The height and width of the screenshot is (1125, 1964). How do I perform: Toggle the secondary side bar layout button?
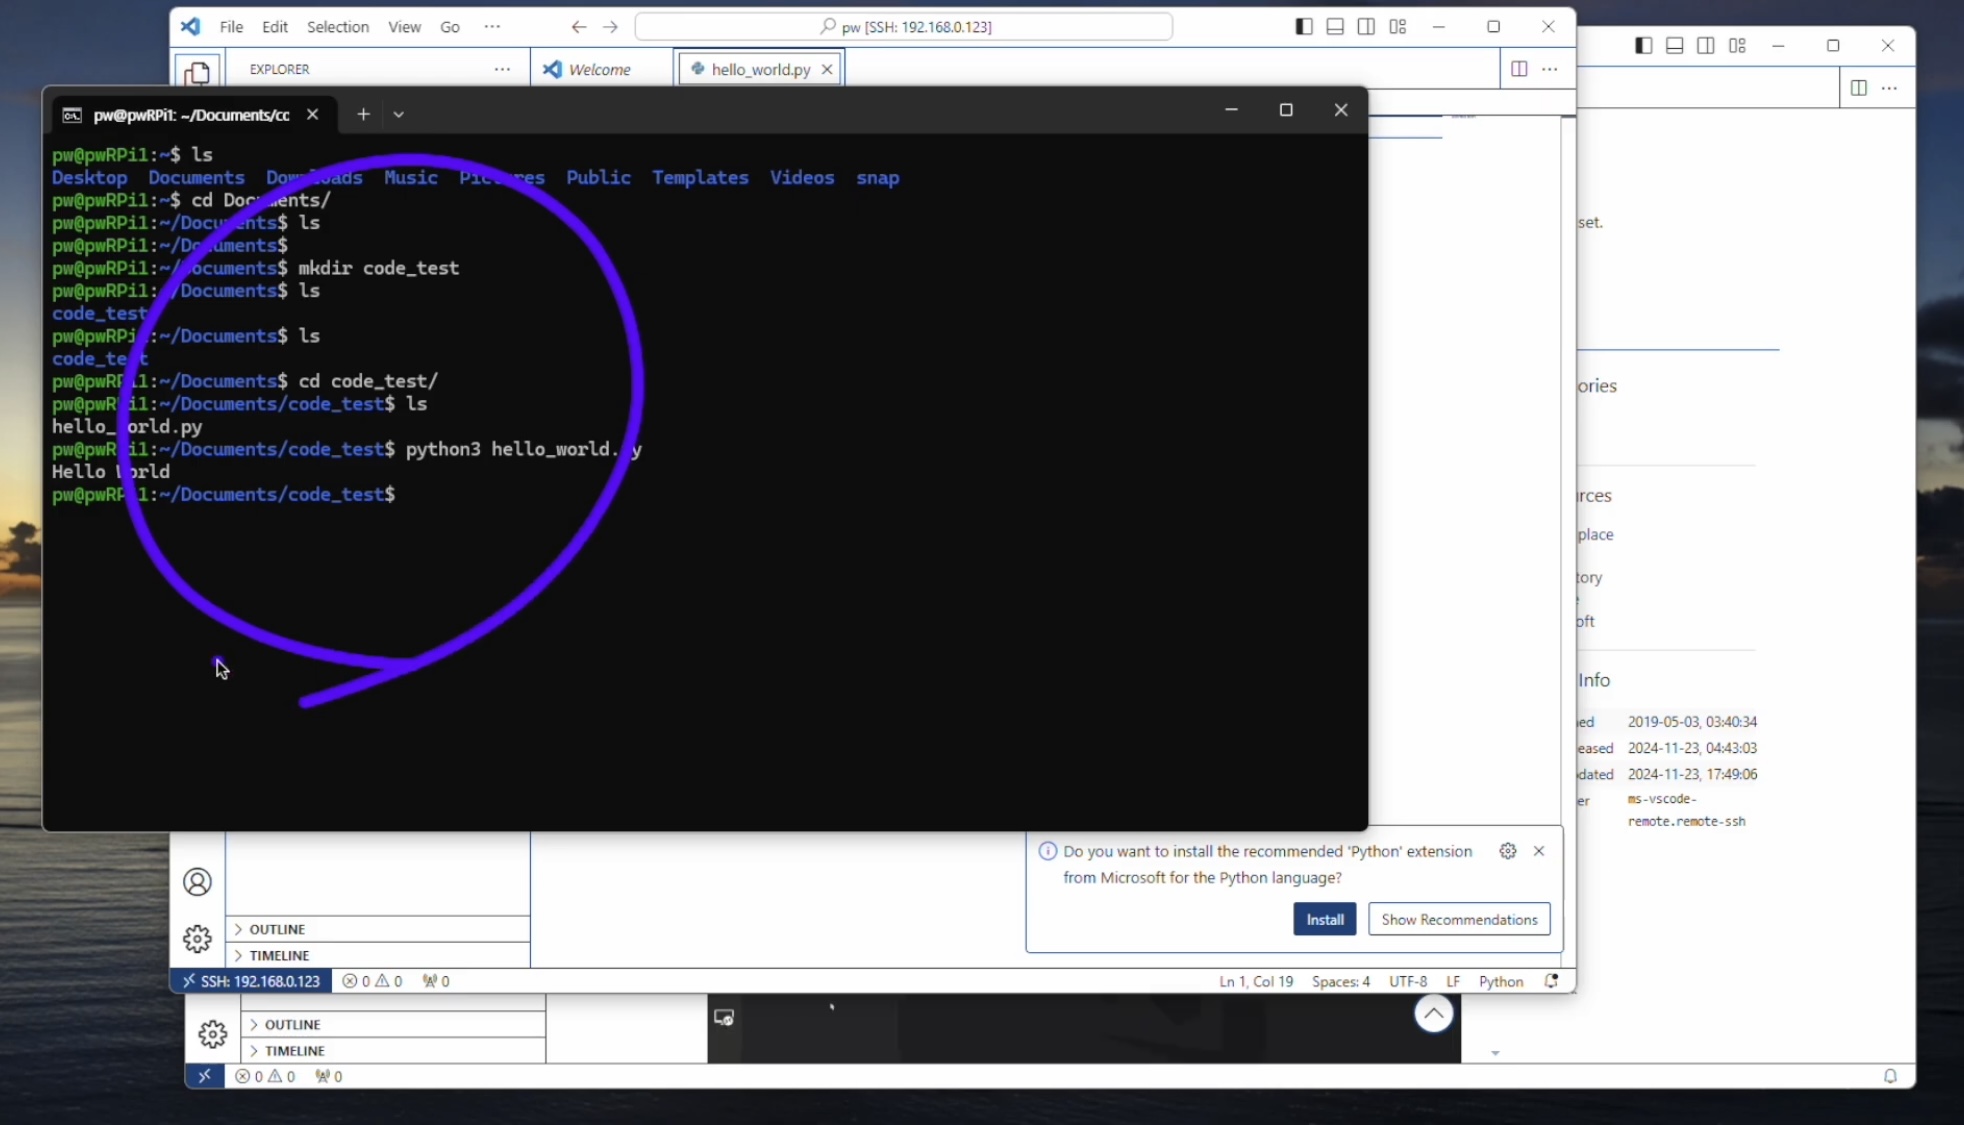click(x=1366, y=27)
